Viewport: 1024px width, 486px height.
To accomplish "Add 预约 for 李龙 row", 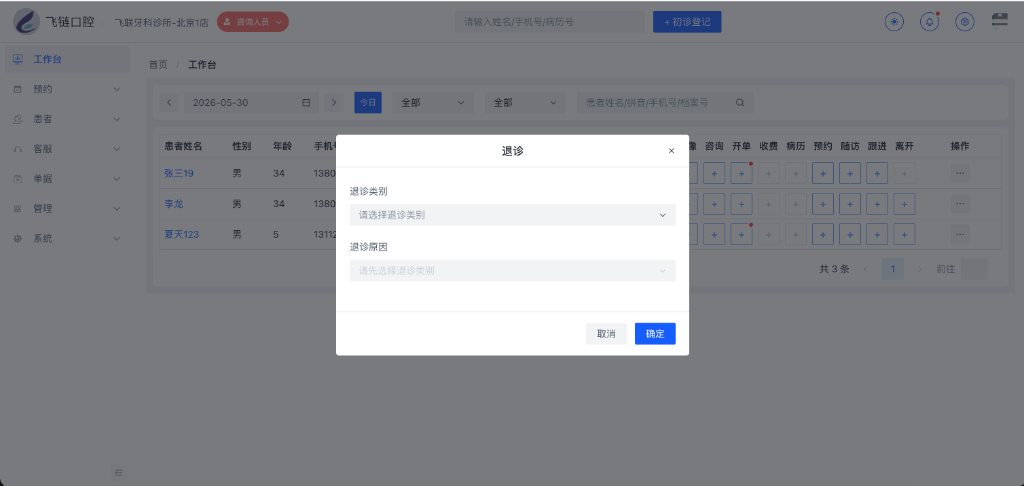I will [x=823, y=204].
